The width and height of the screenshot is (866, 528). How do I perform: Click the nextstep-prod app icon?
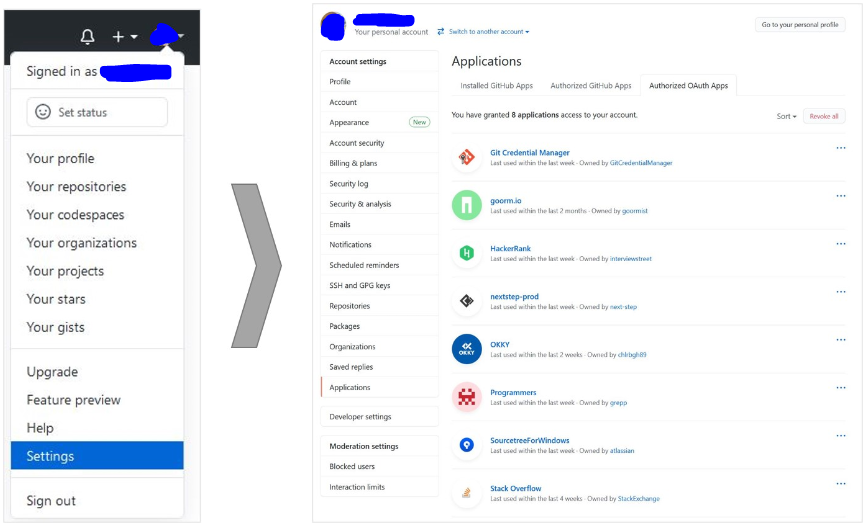pos(467,301)
